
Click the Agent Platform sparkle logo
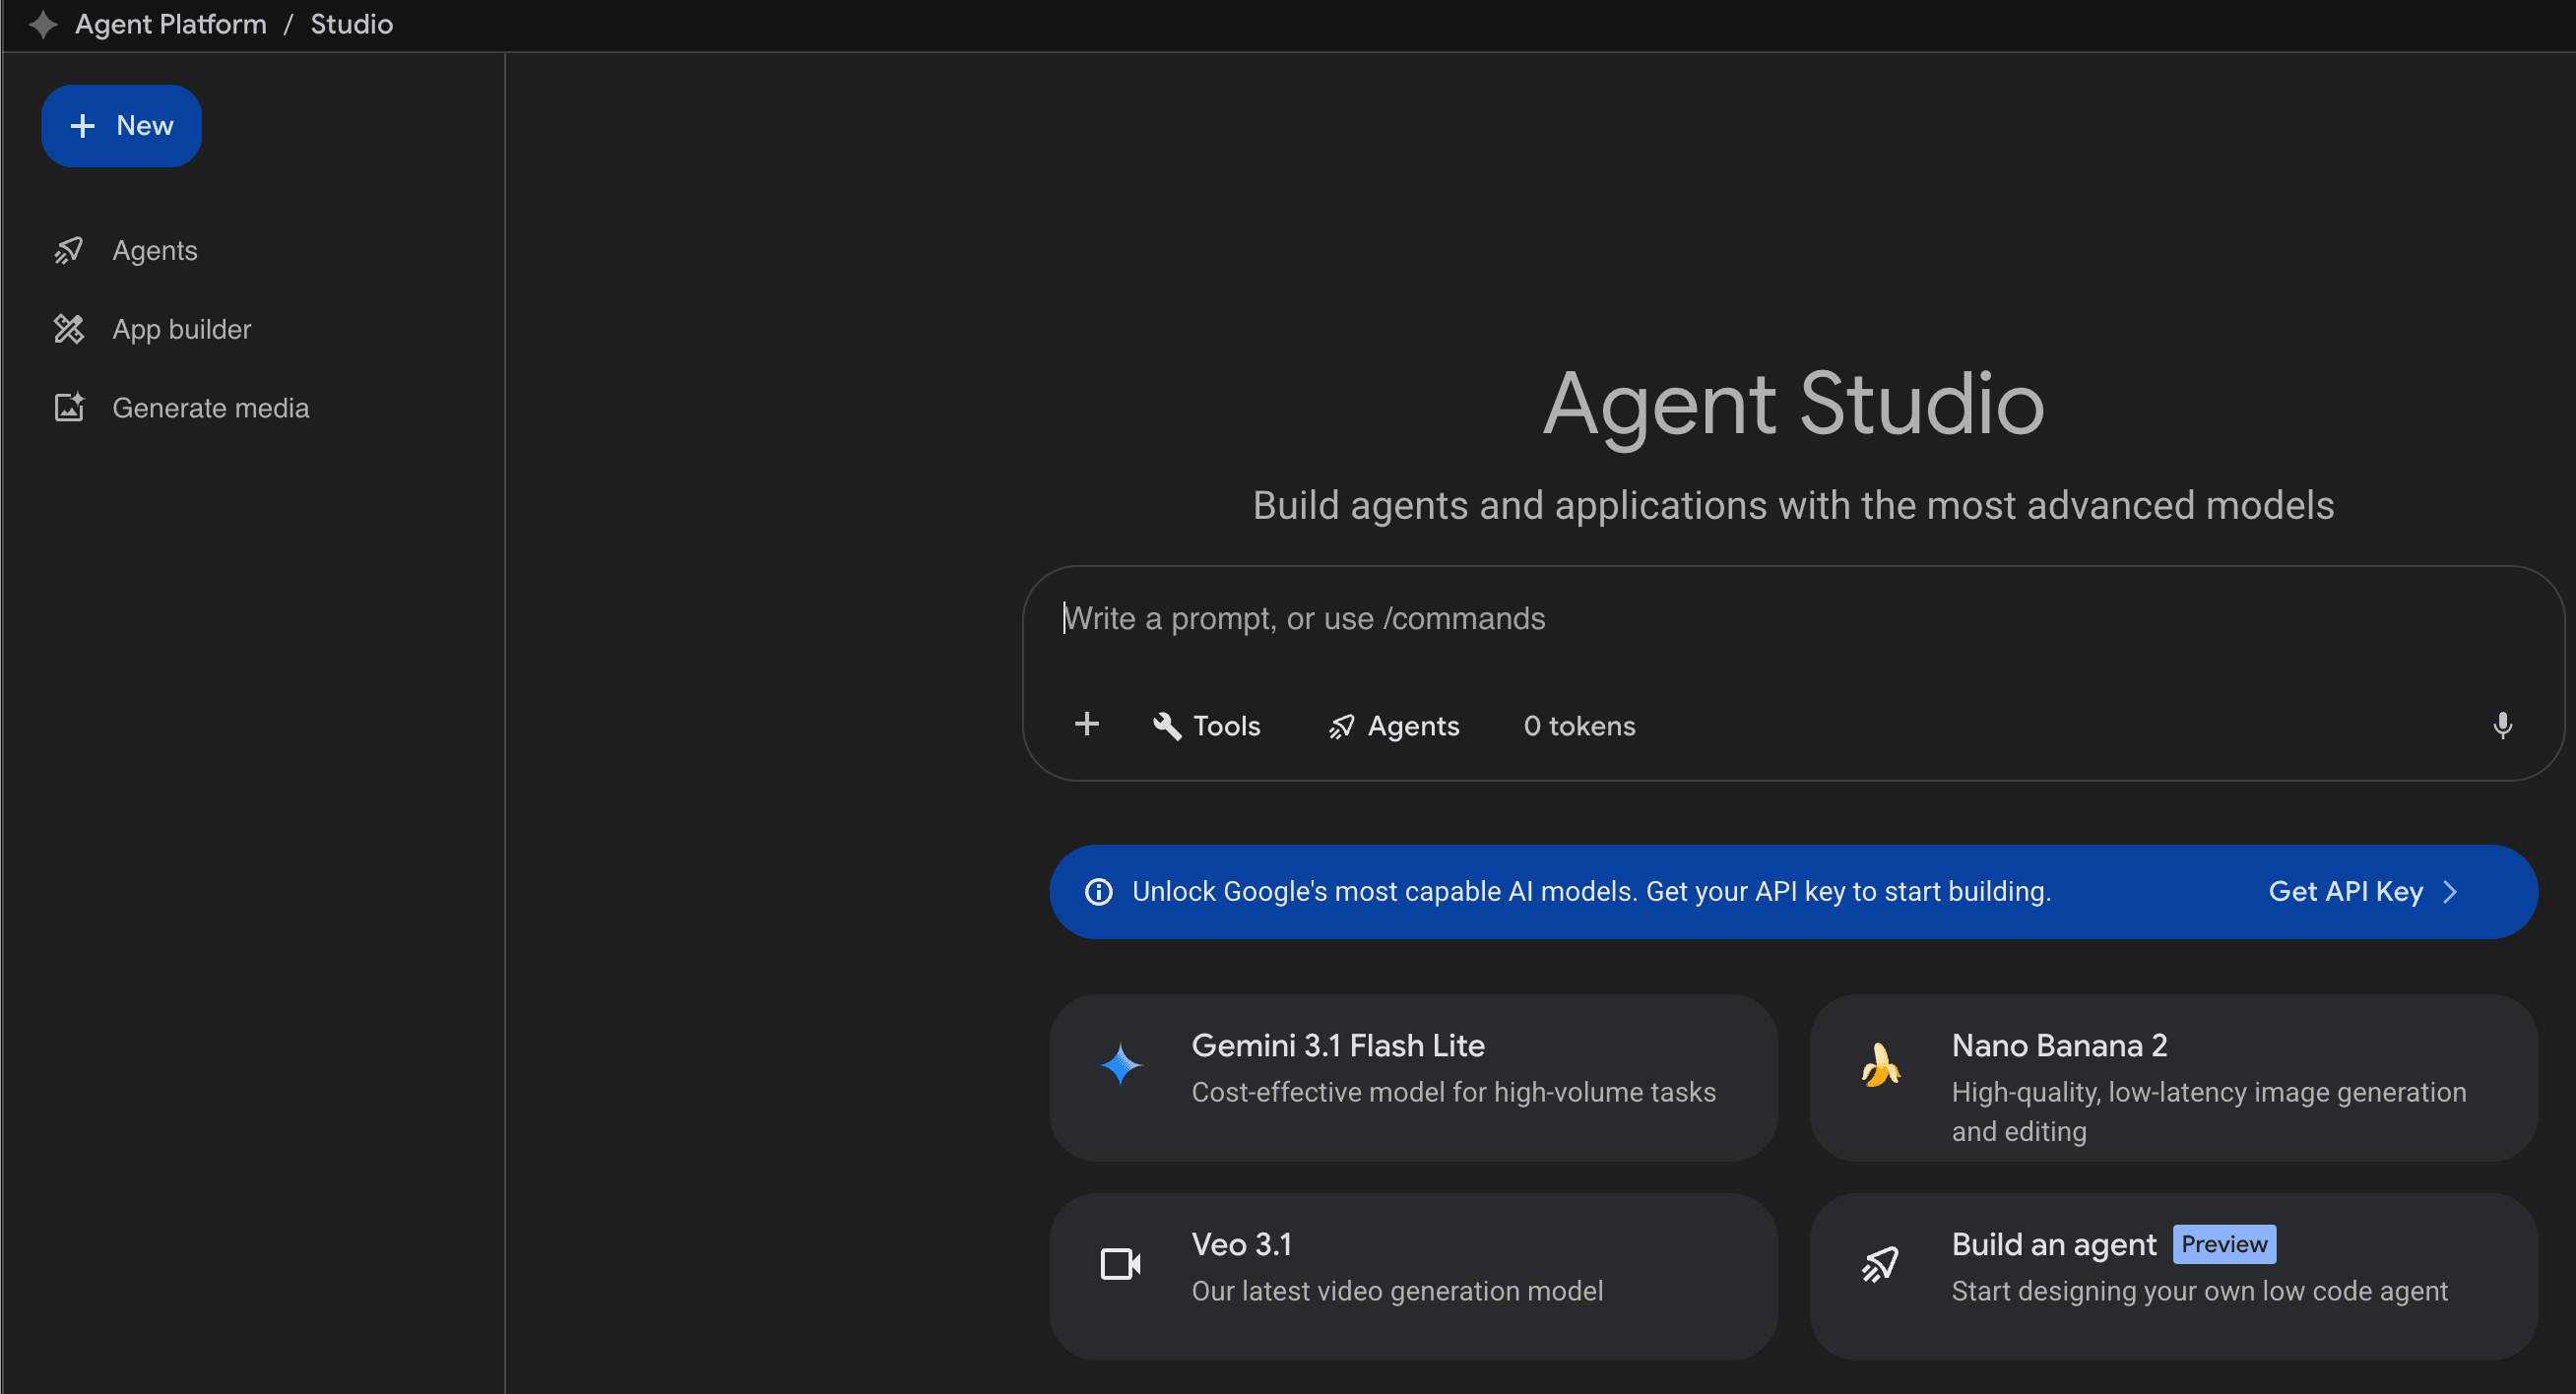[42, 24]
